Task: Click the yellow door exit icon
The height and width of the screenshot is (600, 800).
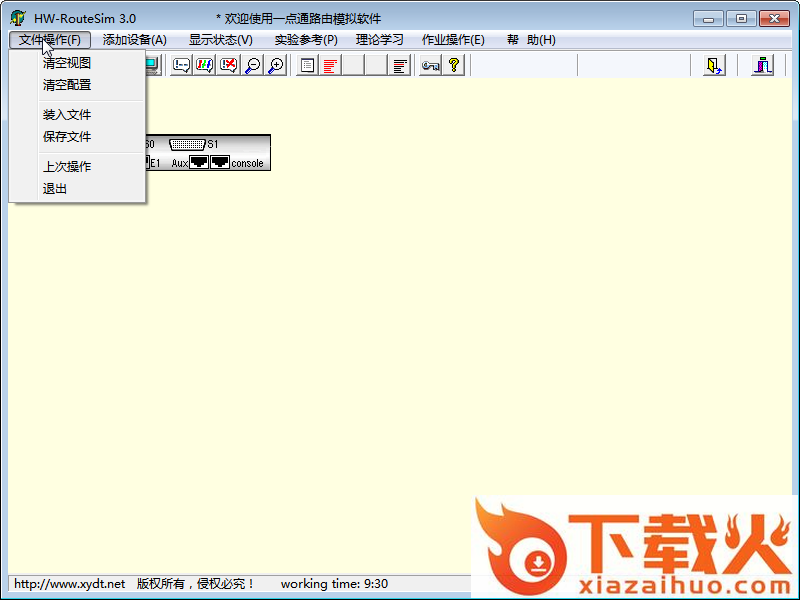Action: pos(714,65)
